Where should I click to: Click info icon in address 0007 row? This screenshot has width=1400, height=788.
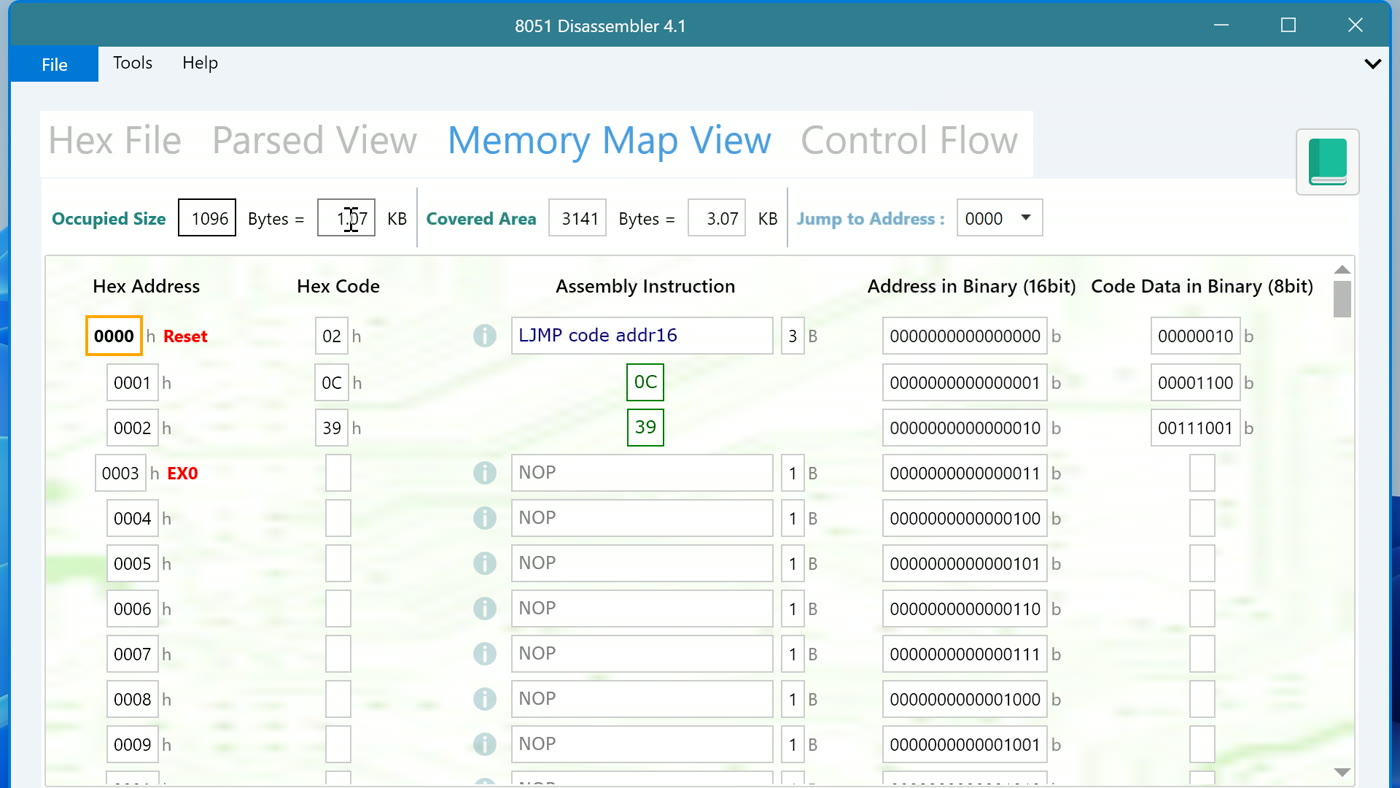coord(485,654)
